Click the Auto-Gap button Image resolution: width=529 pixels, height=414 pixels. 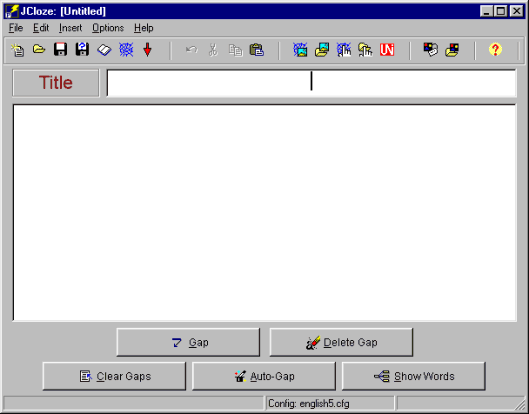point(264,376)
